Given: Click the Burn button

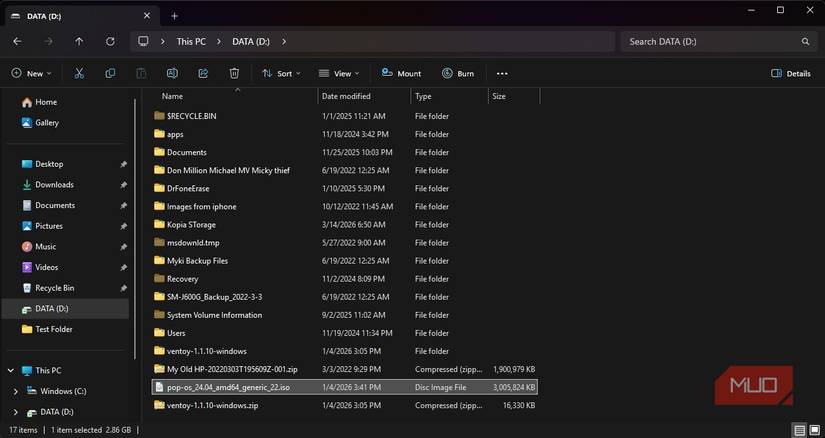Looking at the screenshot, I should 458,74.
